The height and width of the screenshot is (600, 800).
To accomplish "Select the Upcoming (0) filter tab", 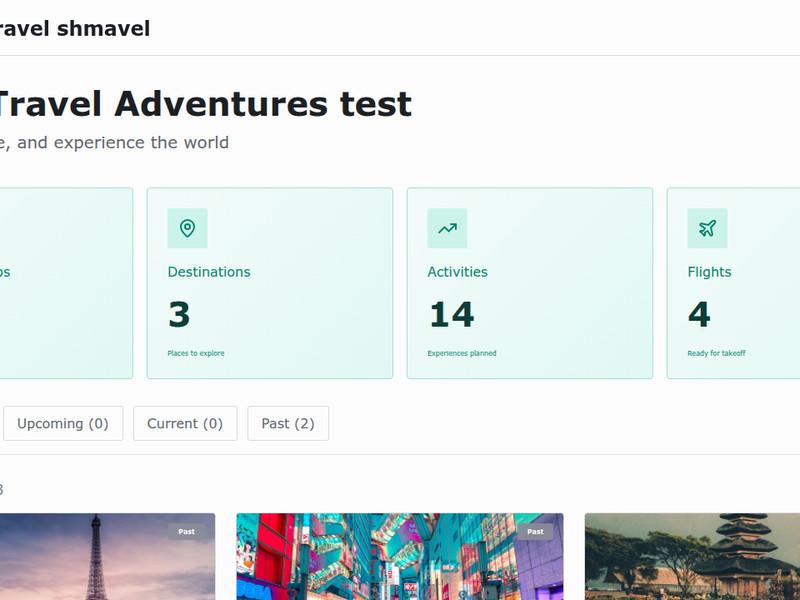I will [x=63, y=423].
